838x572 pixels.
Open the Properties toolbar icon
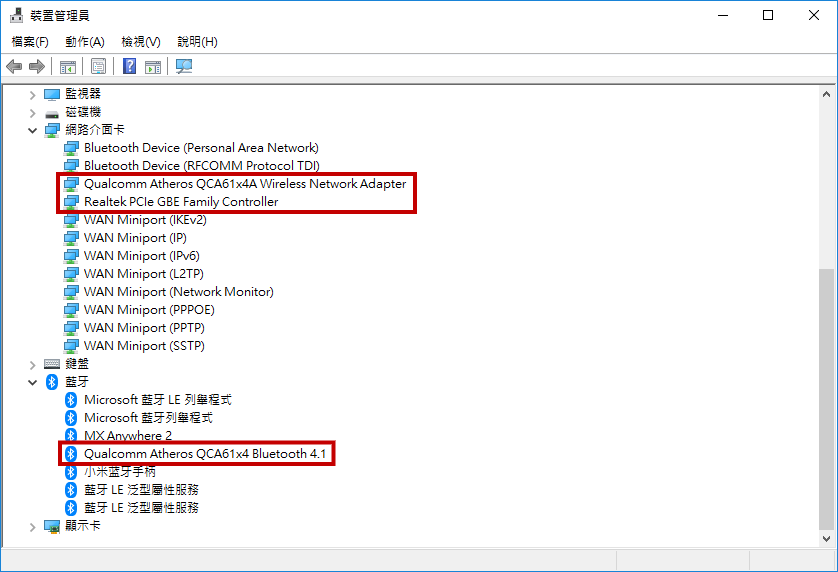pyautogui.click(x=98, y=66)
